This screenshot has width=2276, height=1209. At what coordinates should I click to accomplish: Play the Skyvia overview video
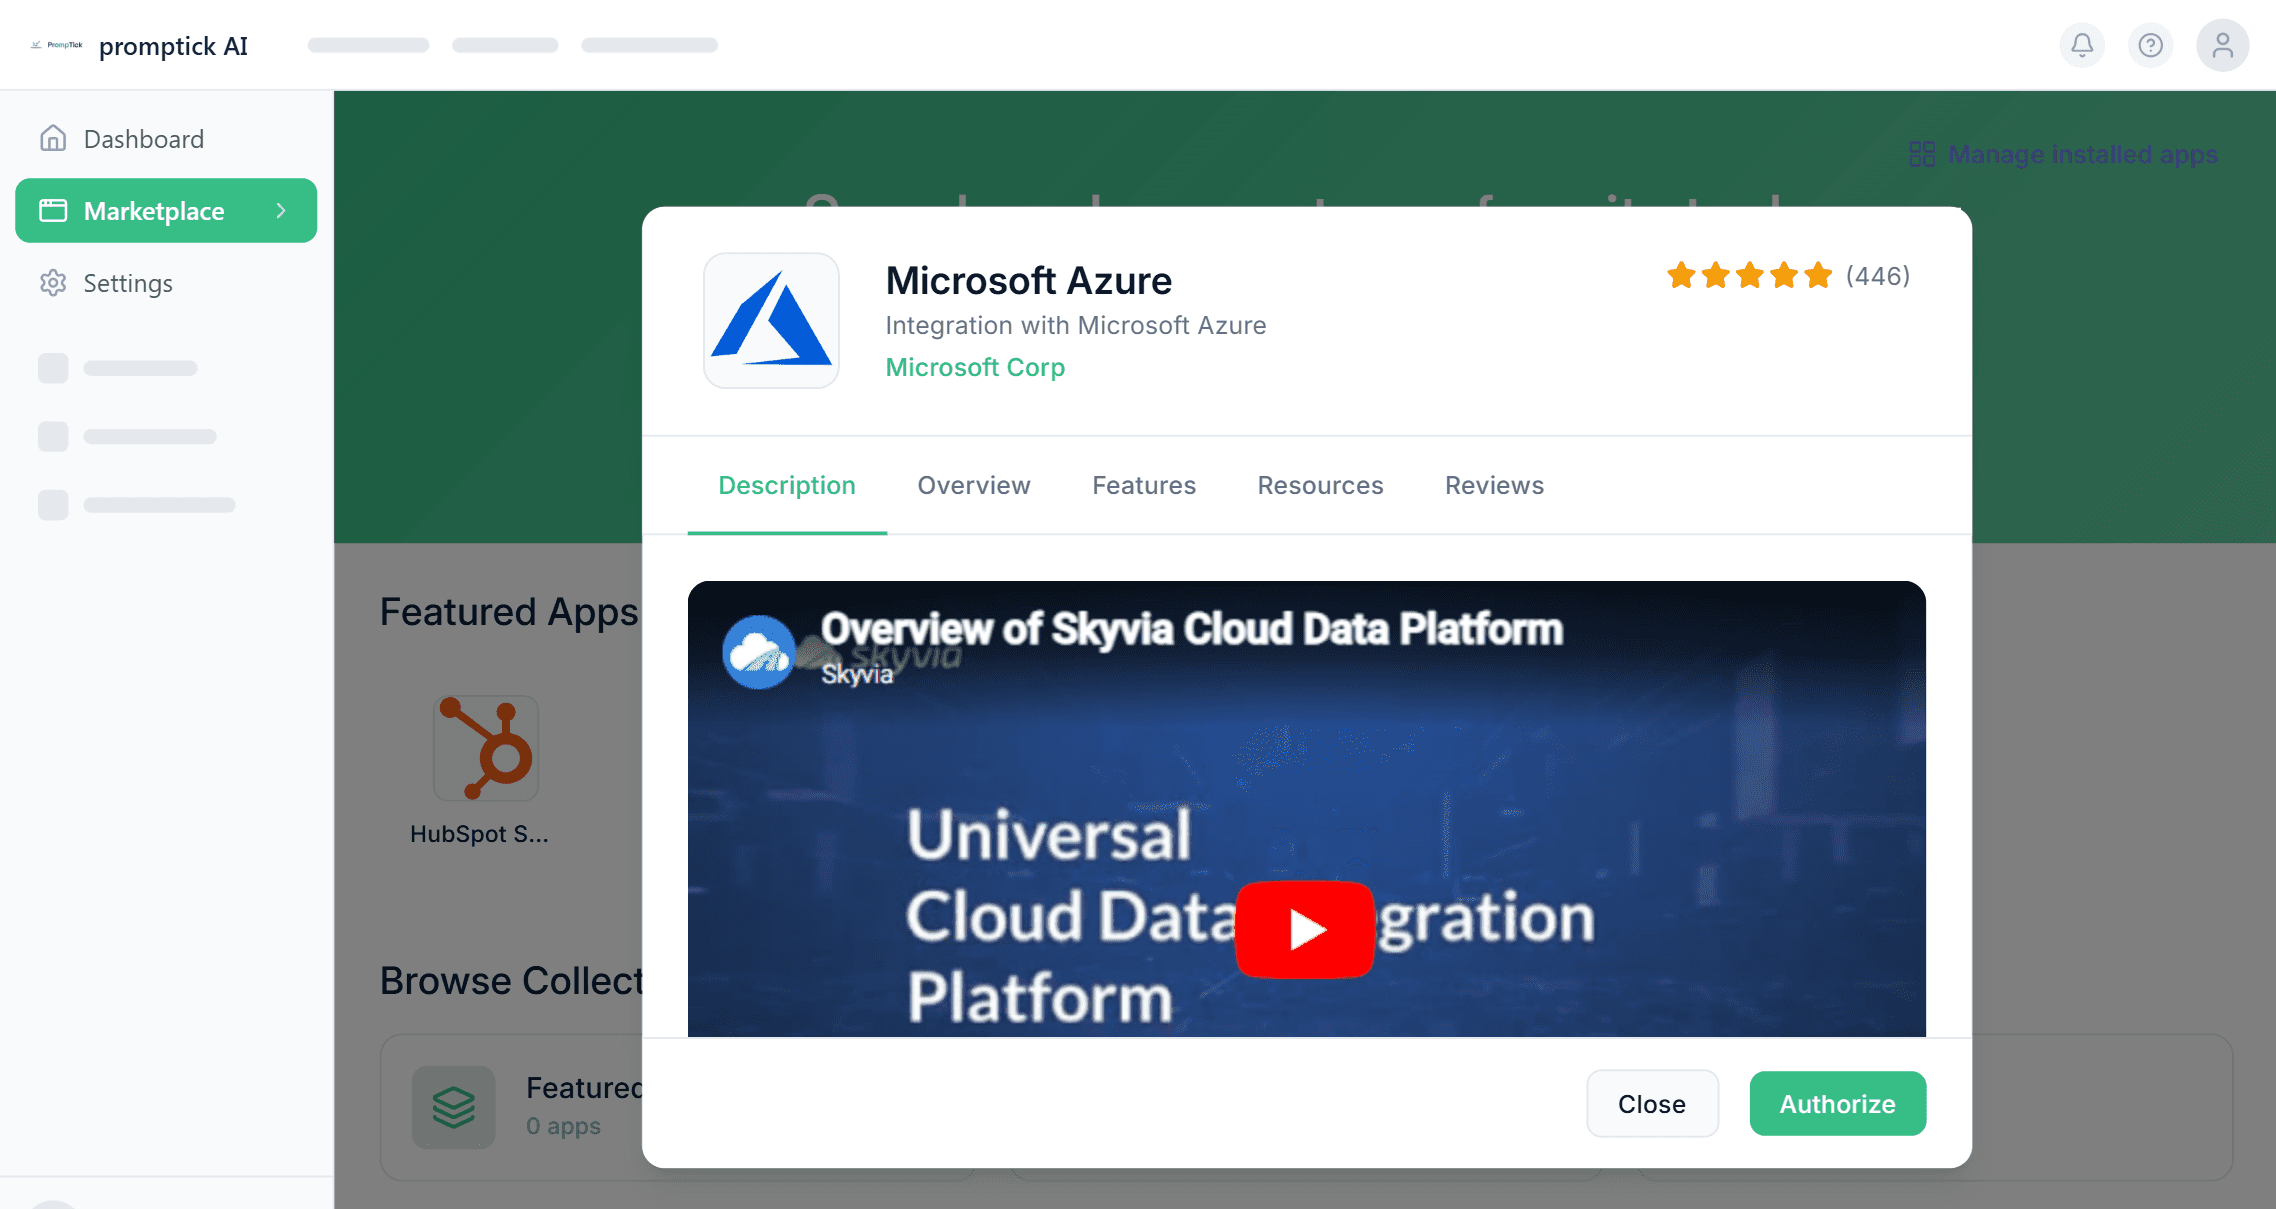1304,929
